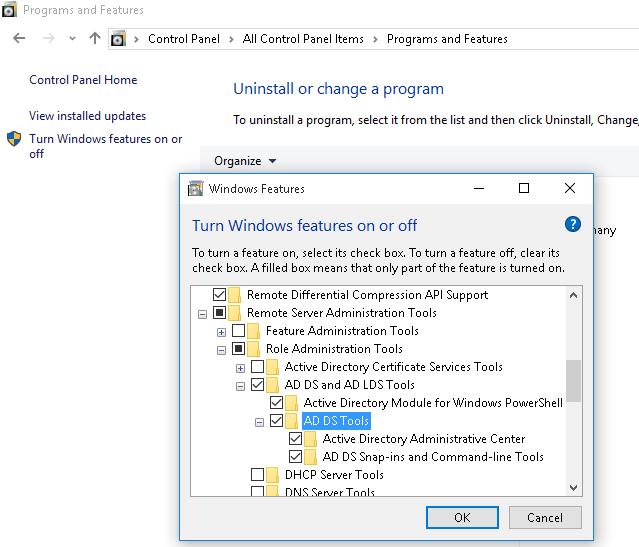Open the Organize dropdown menu

click(x=245, y=161)
